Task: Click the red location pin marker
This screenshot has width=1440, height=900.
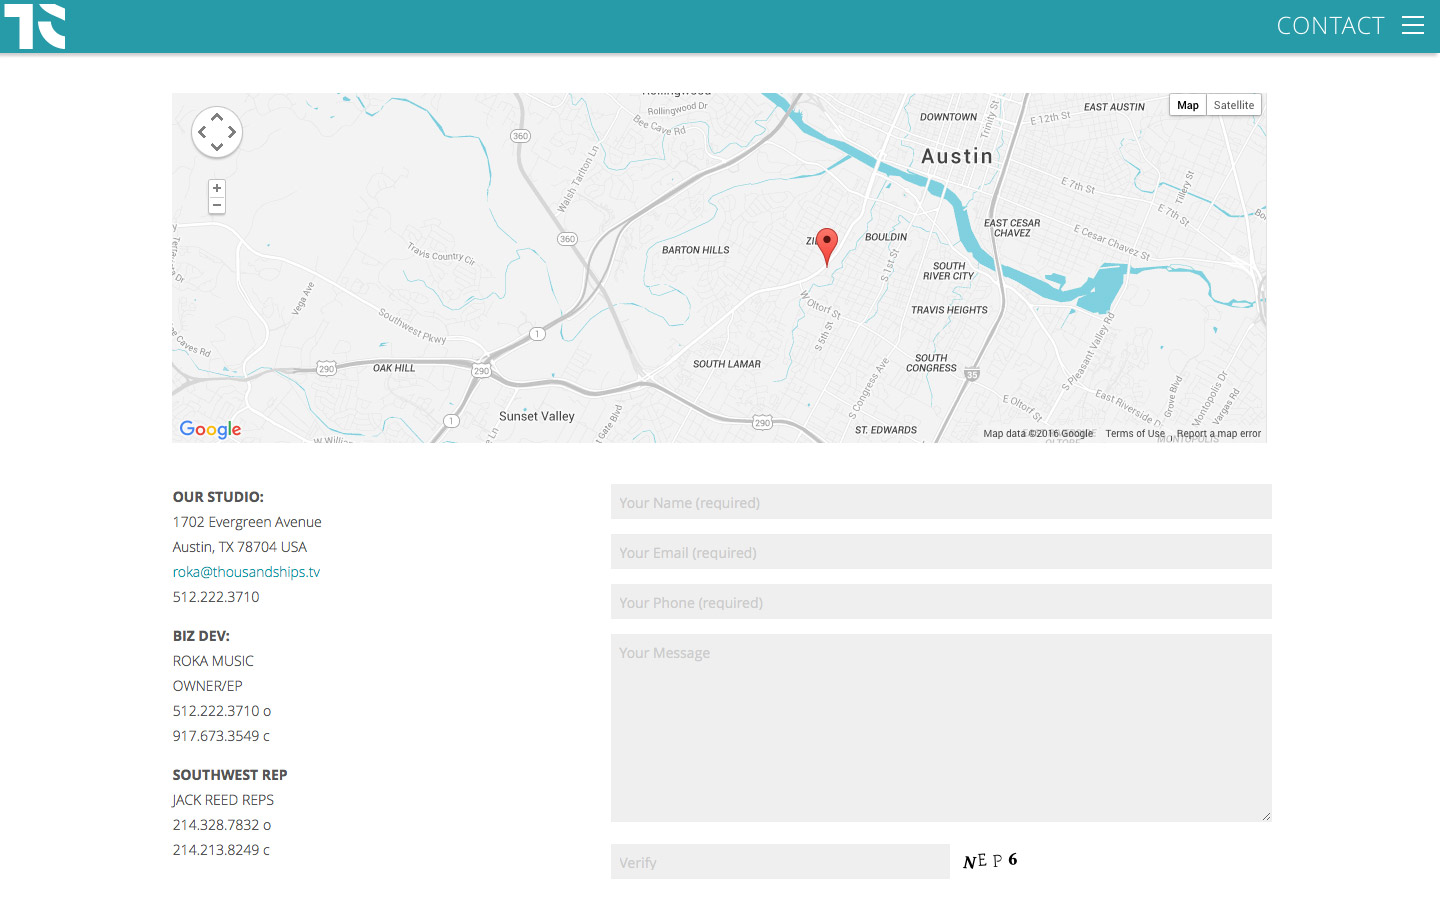Action: click(827, 246)
